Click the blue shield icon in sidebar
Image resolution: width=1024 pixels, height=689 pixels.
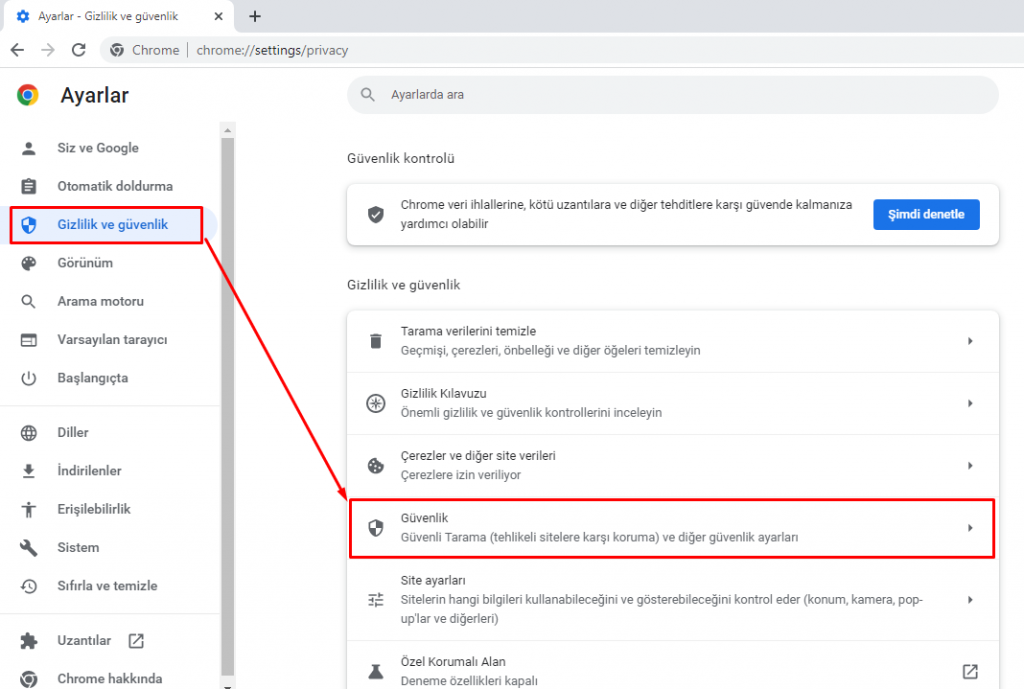point(29,225)
